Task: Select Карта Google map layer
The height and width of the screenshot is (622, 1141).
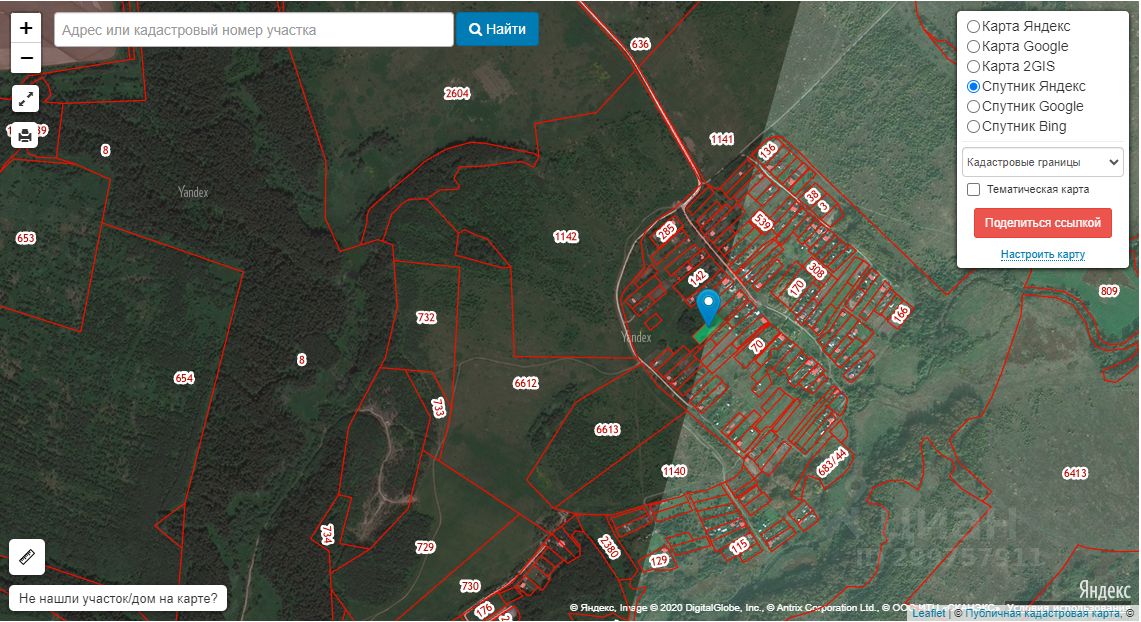Action: click(973, 47)
